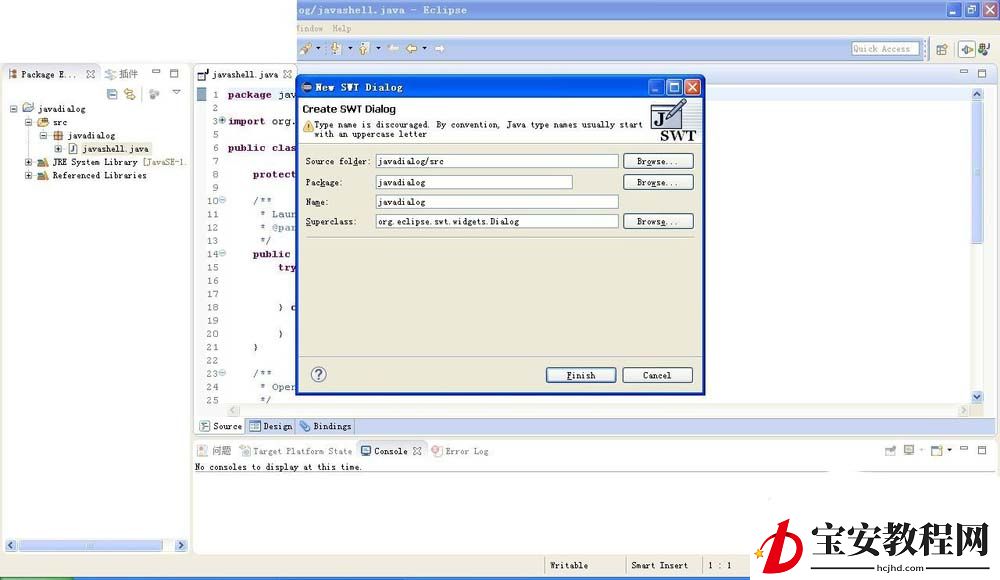Image resolution: width=1000 pixels, height=580 pixels.
Task: Switch to the Plug-in Development perspective icon
Action: [967, 49]
